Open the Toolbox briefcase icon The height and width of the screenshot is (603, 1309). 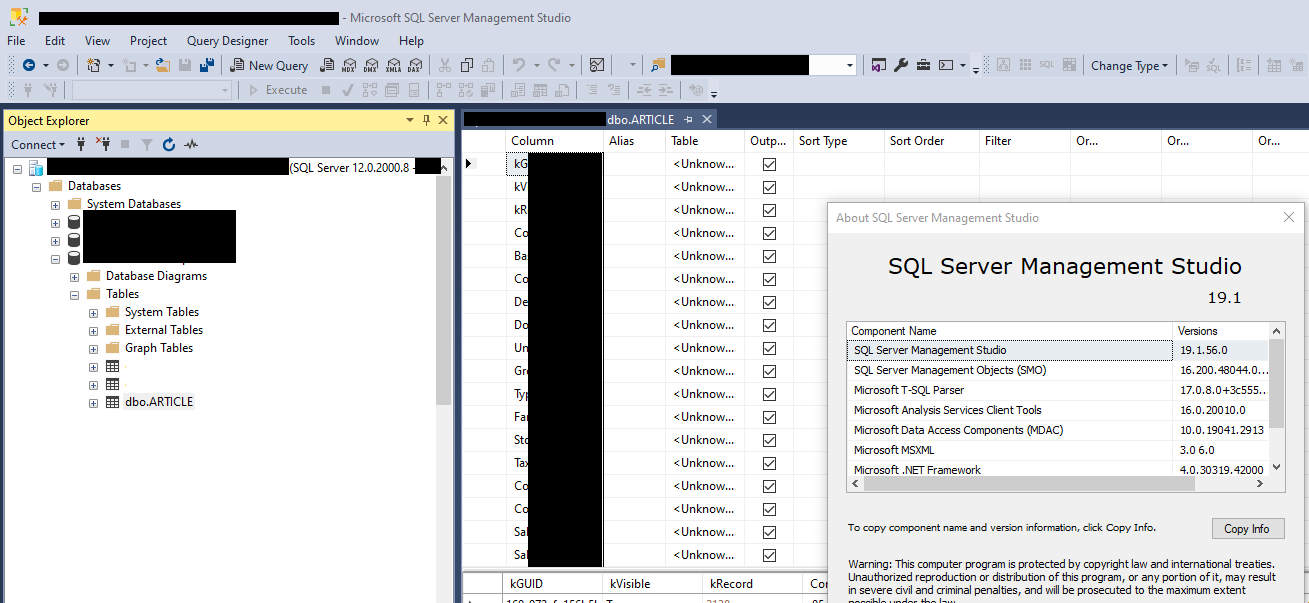pos(922,65)
